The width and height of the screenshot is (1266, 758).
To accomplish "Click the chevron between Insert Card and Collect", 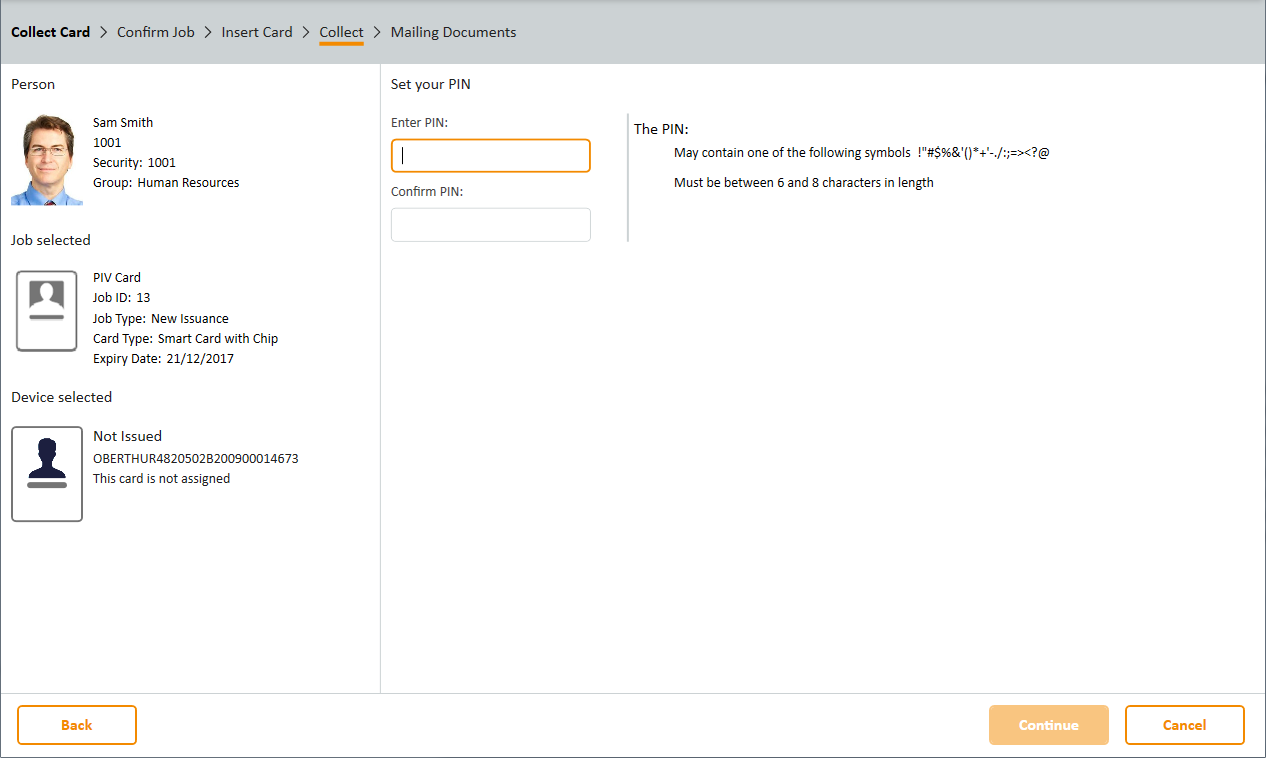I will (306, 32).
